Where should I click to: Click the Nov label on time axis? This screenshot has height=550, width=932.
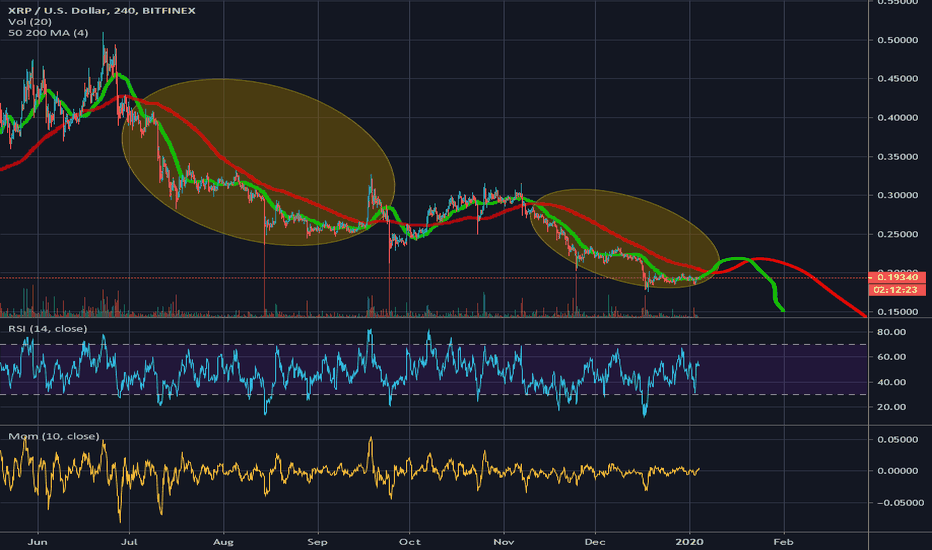504,542
